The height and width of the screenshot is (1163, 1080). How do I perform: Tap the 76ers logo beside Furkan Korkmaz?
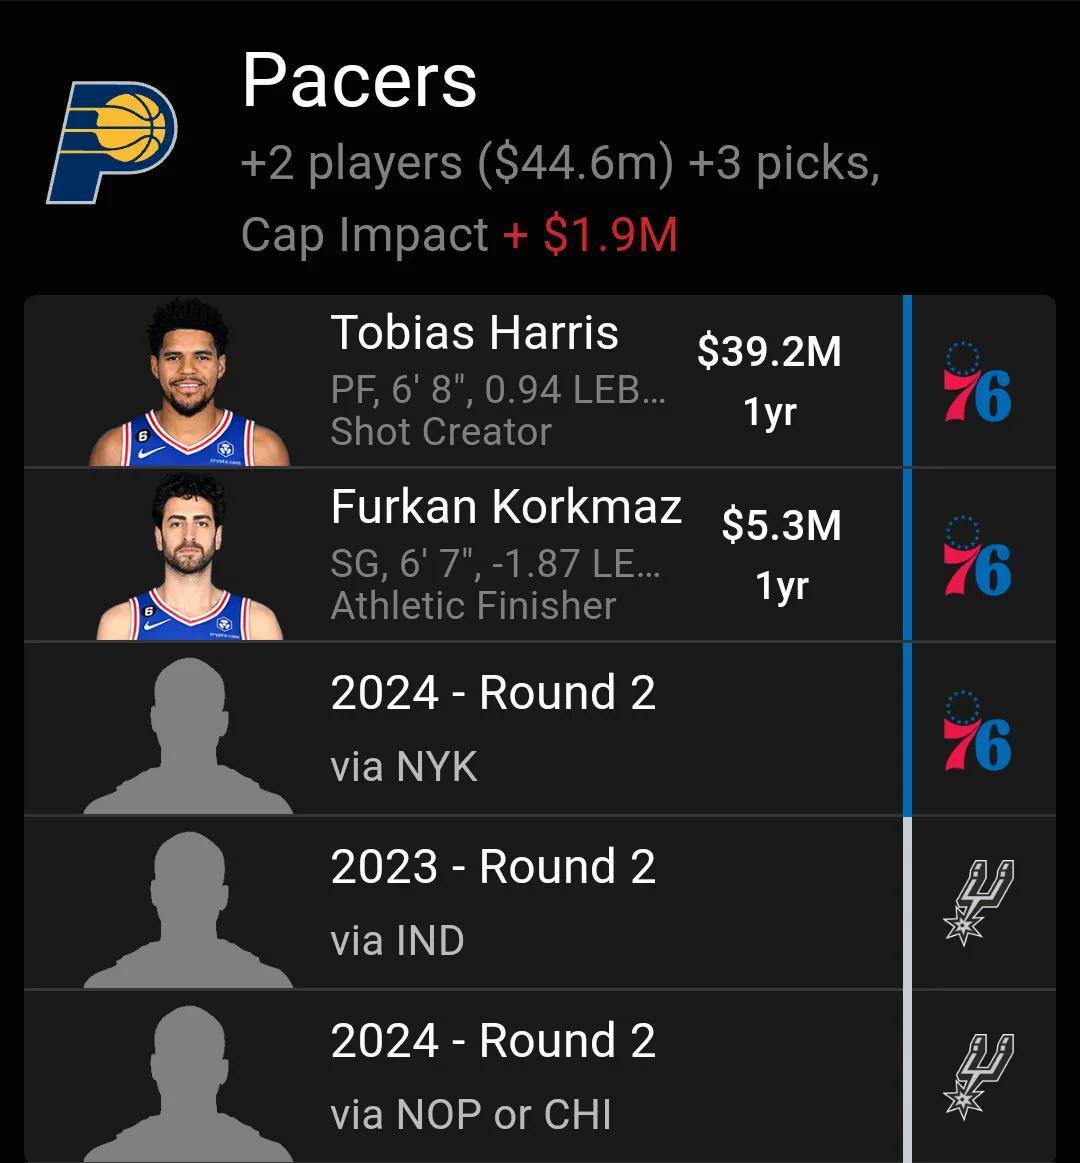977,557
